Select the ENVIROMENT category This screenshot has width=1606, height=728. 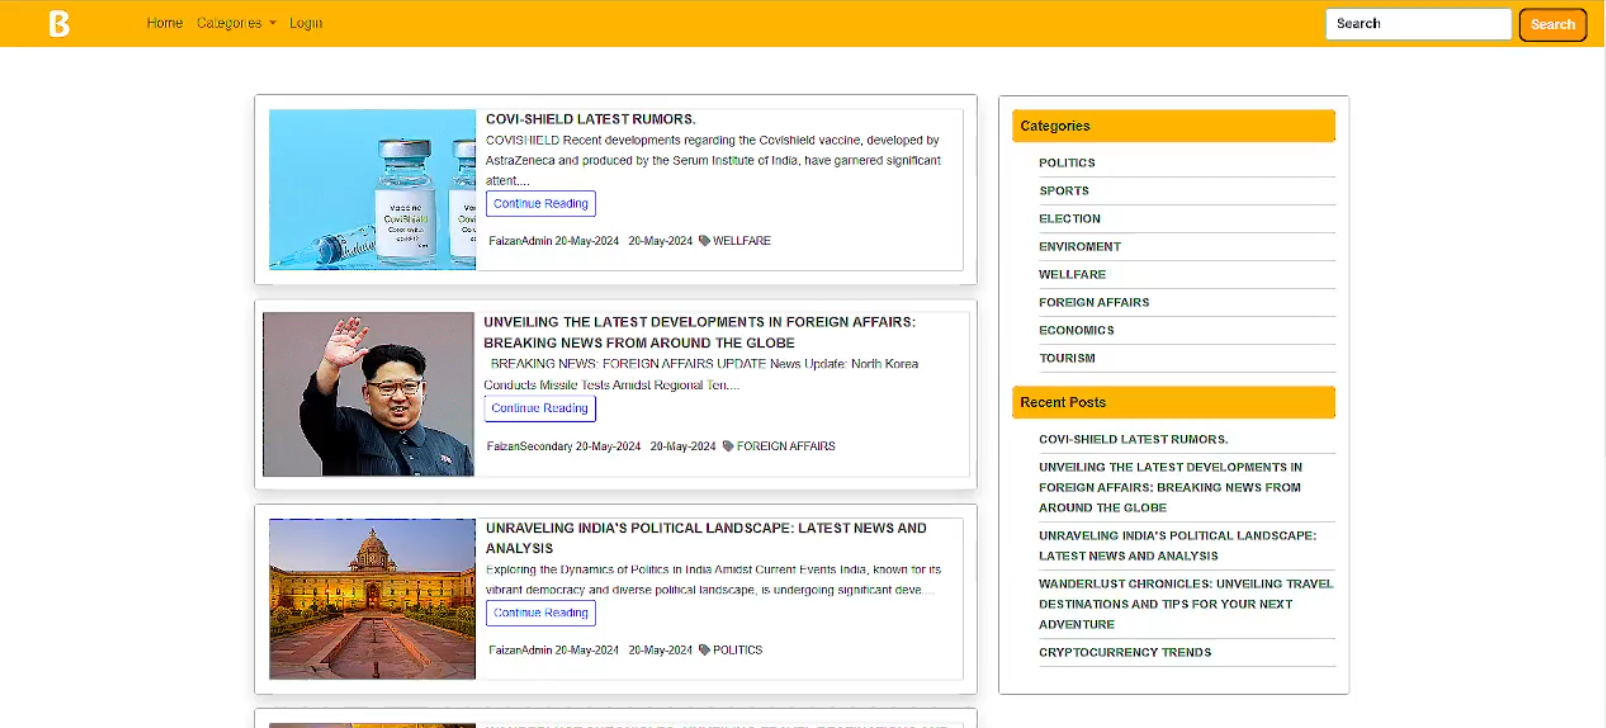pyautogui.click(x=1080, y=247)
